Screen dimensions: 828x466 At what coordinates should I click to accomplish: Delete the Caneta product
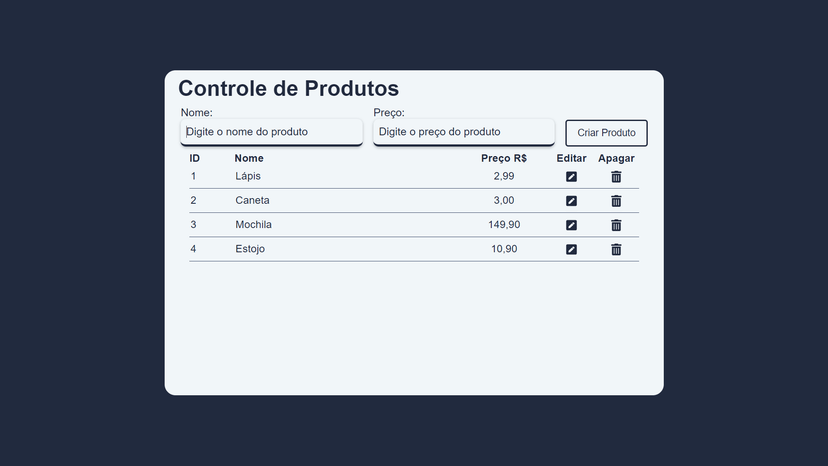coord(616,201)
